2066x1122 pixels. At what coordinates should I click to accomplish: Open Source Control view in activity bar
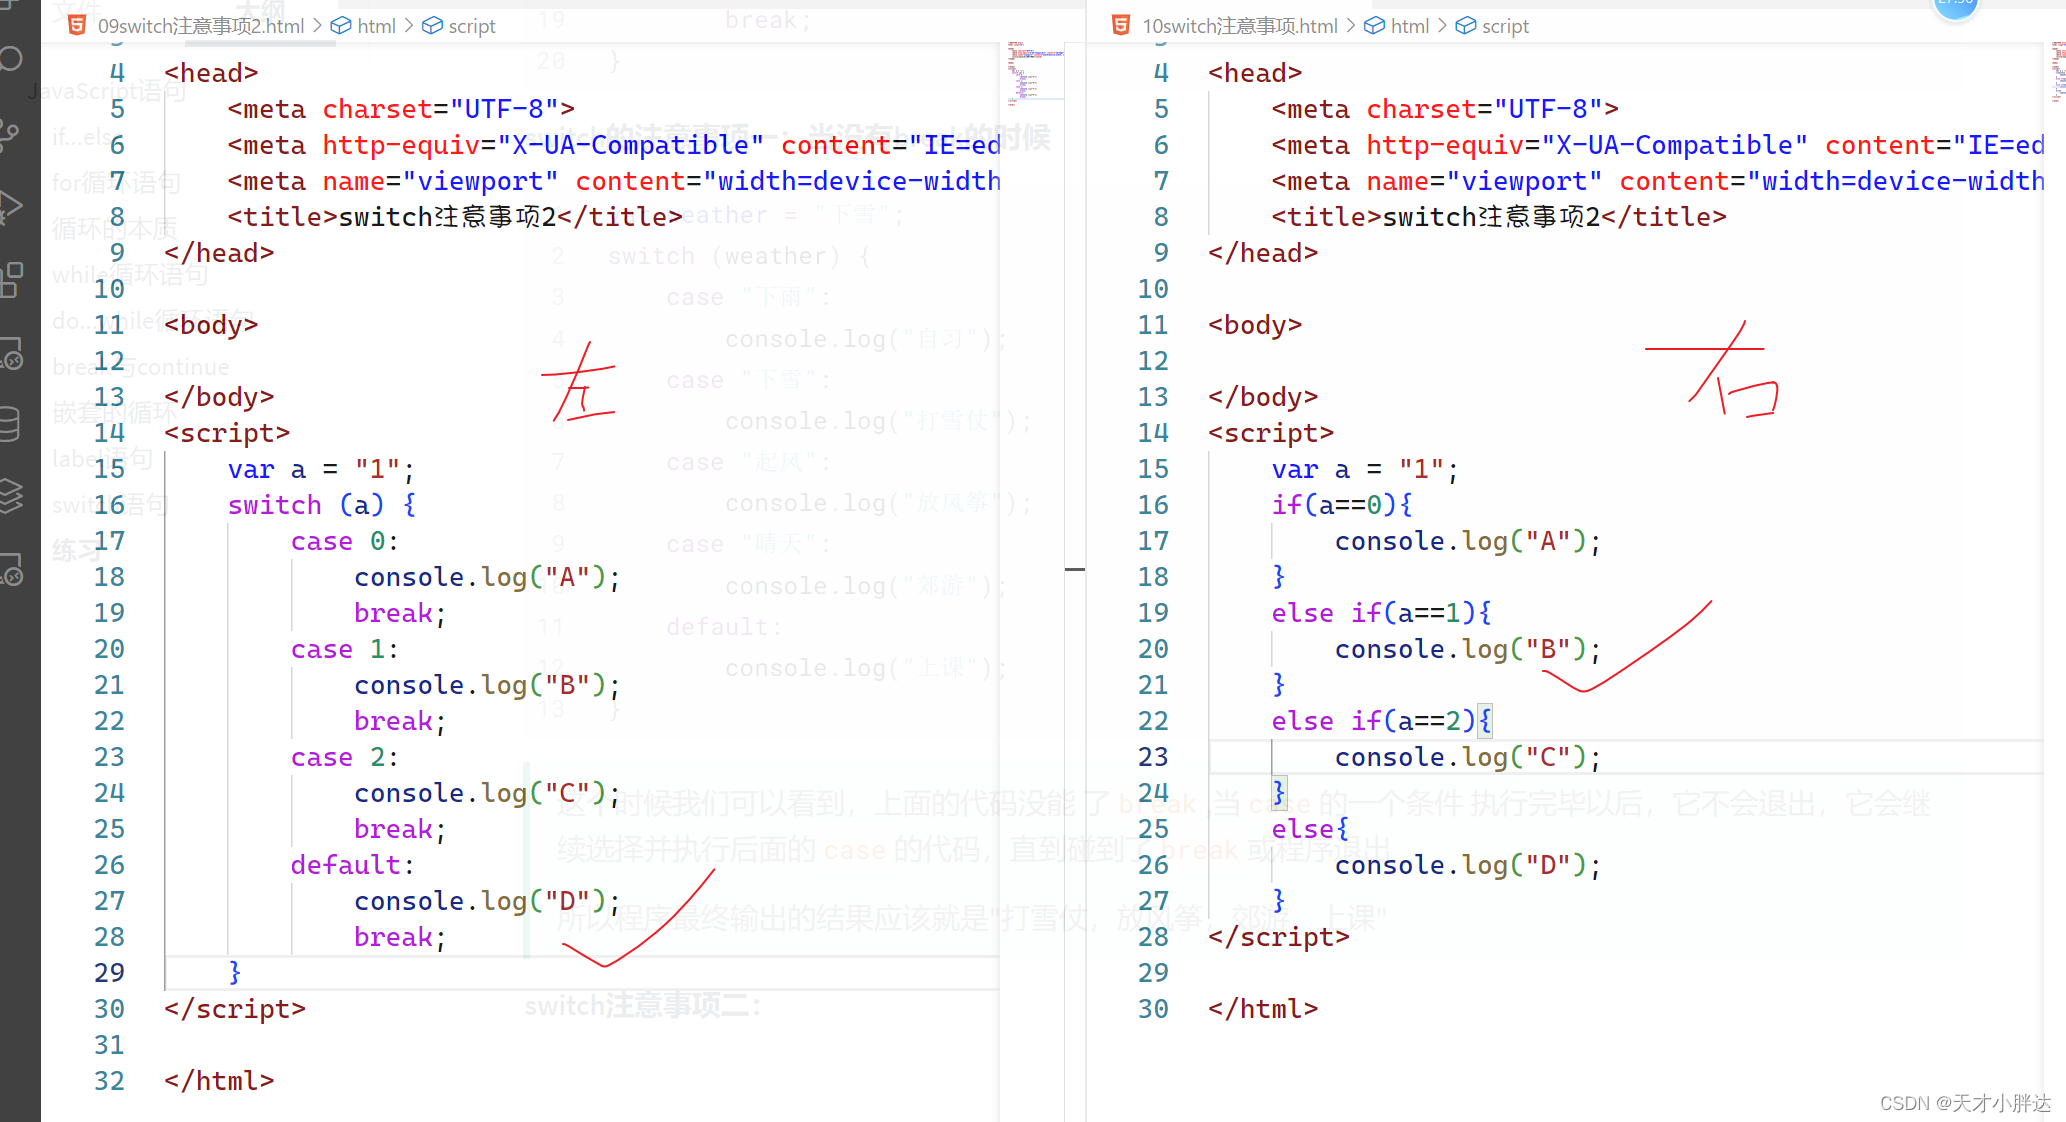click(10, 135)
